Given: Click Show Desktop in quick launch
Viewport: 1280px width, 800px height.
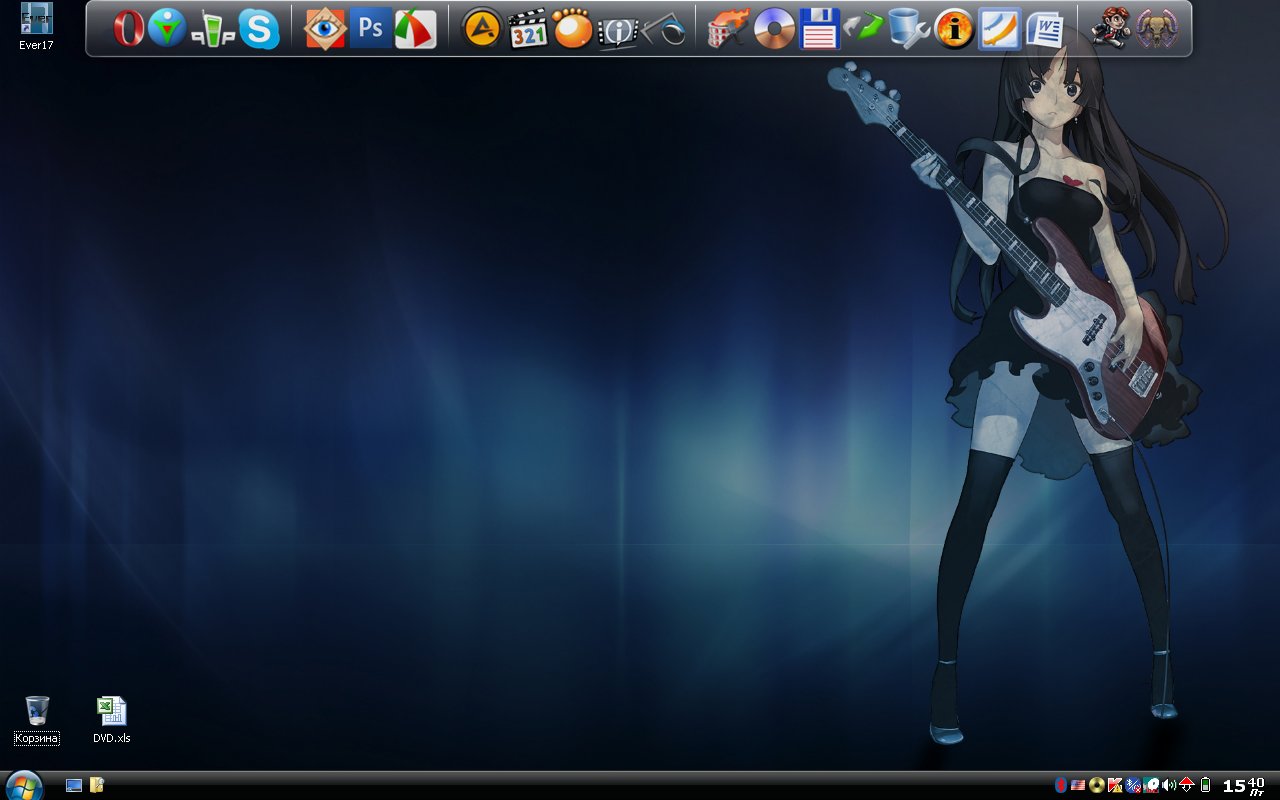Looking at the screenshot, I should [74, 785].
